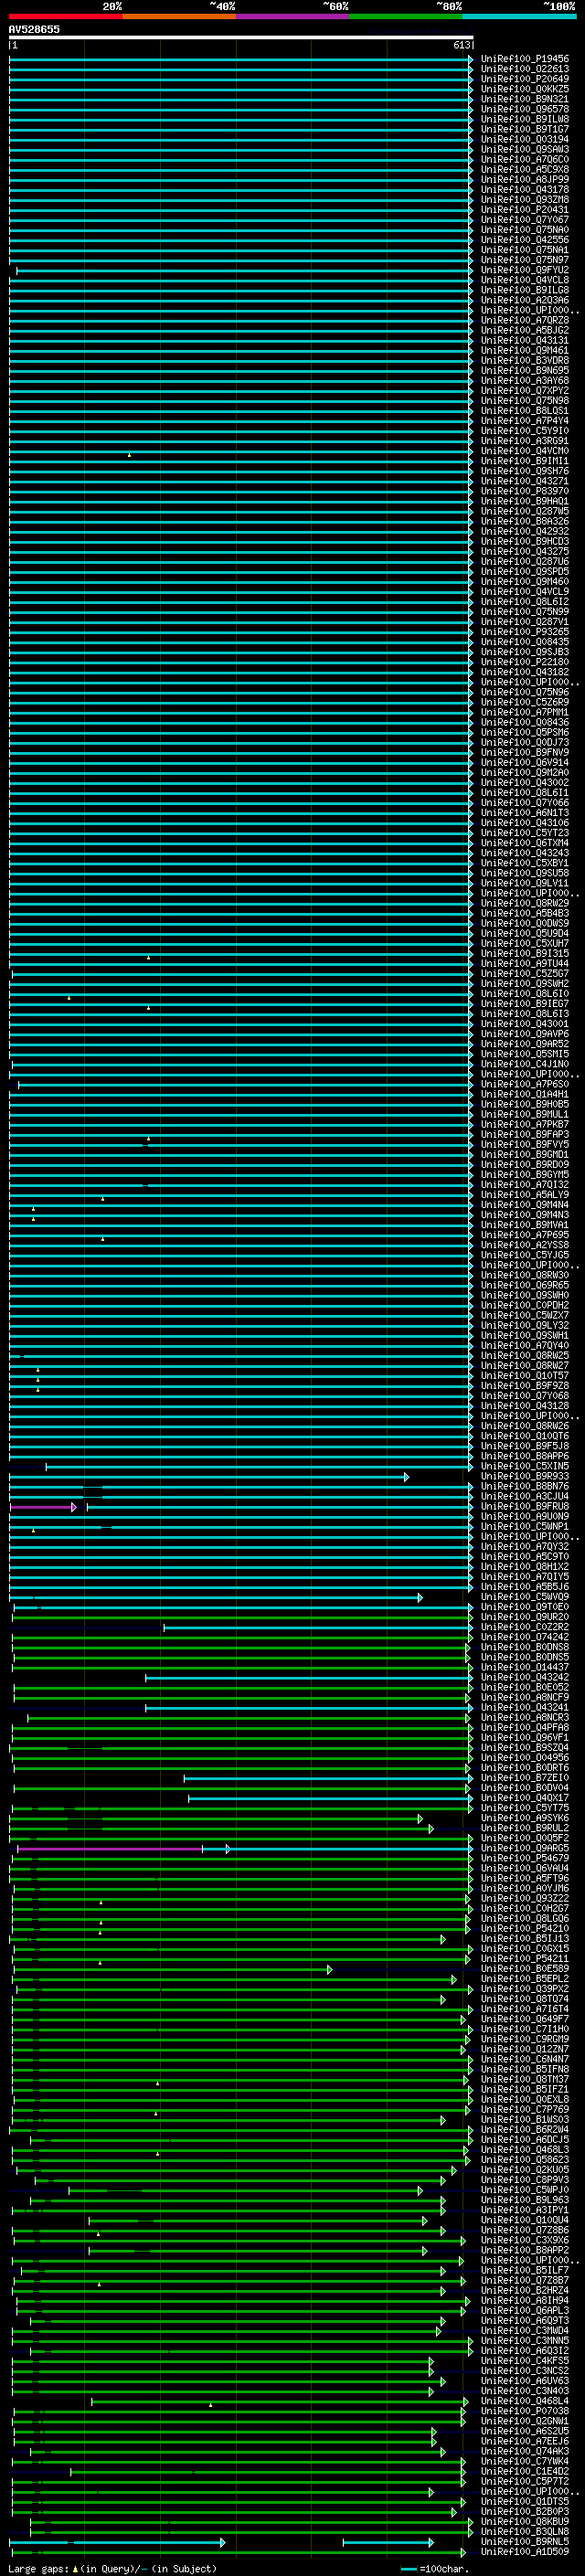The image size is (585, 2576).
Task: Open hit UniRef100_P20649
Action: pyautogui.click(x=524, y=79)
